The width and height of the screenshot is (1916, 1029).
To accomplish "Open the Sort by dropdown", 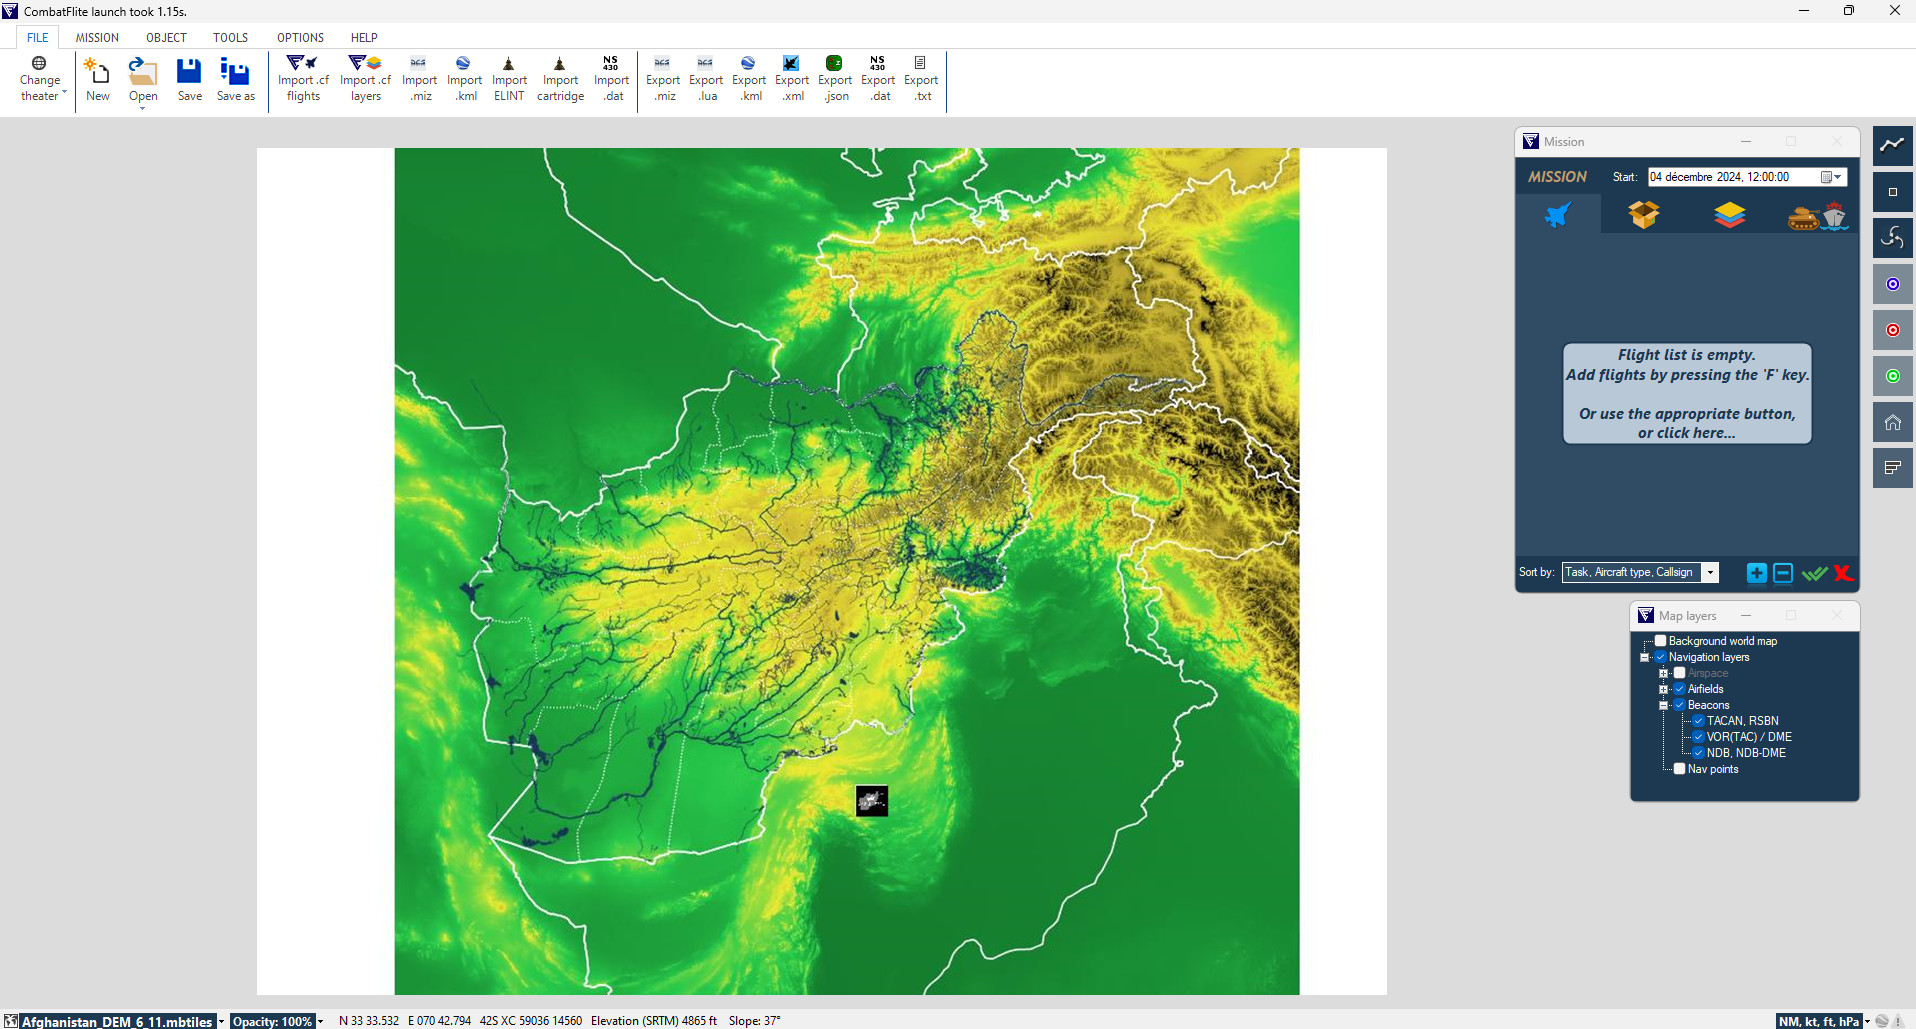I will pos(1709,572).
